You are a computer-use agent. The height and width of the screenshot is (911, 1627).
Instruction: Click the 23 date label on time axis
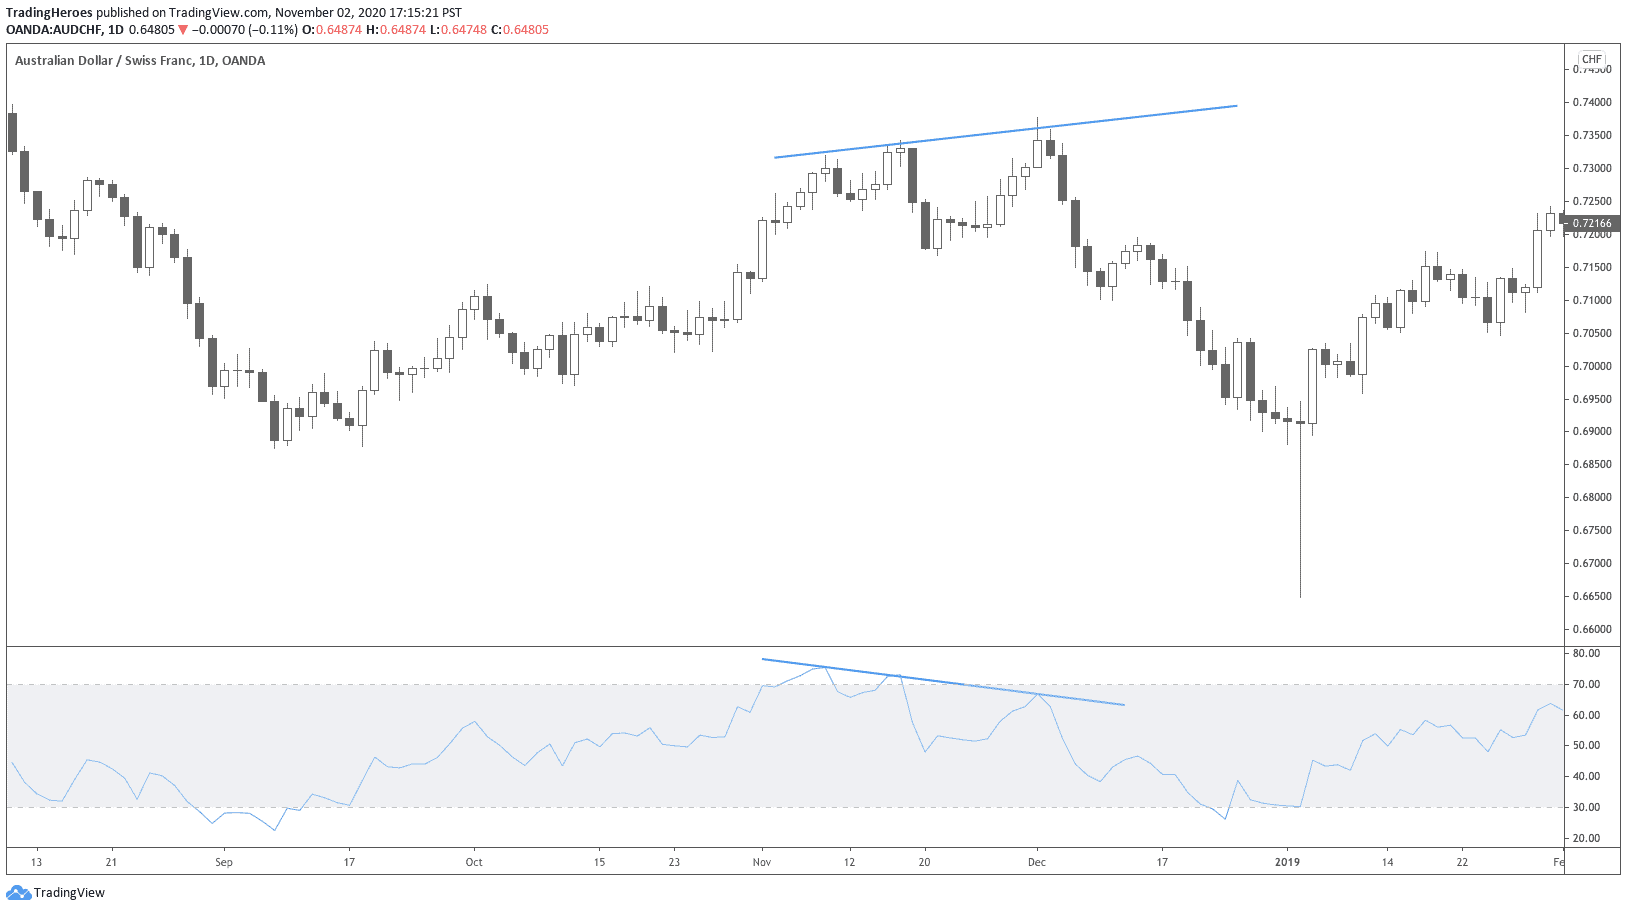click(674, 862)
